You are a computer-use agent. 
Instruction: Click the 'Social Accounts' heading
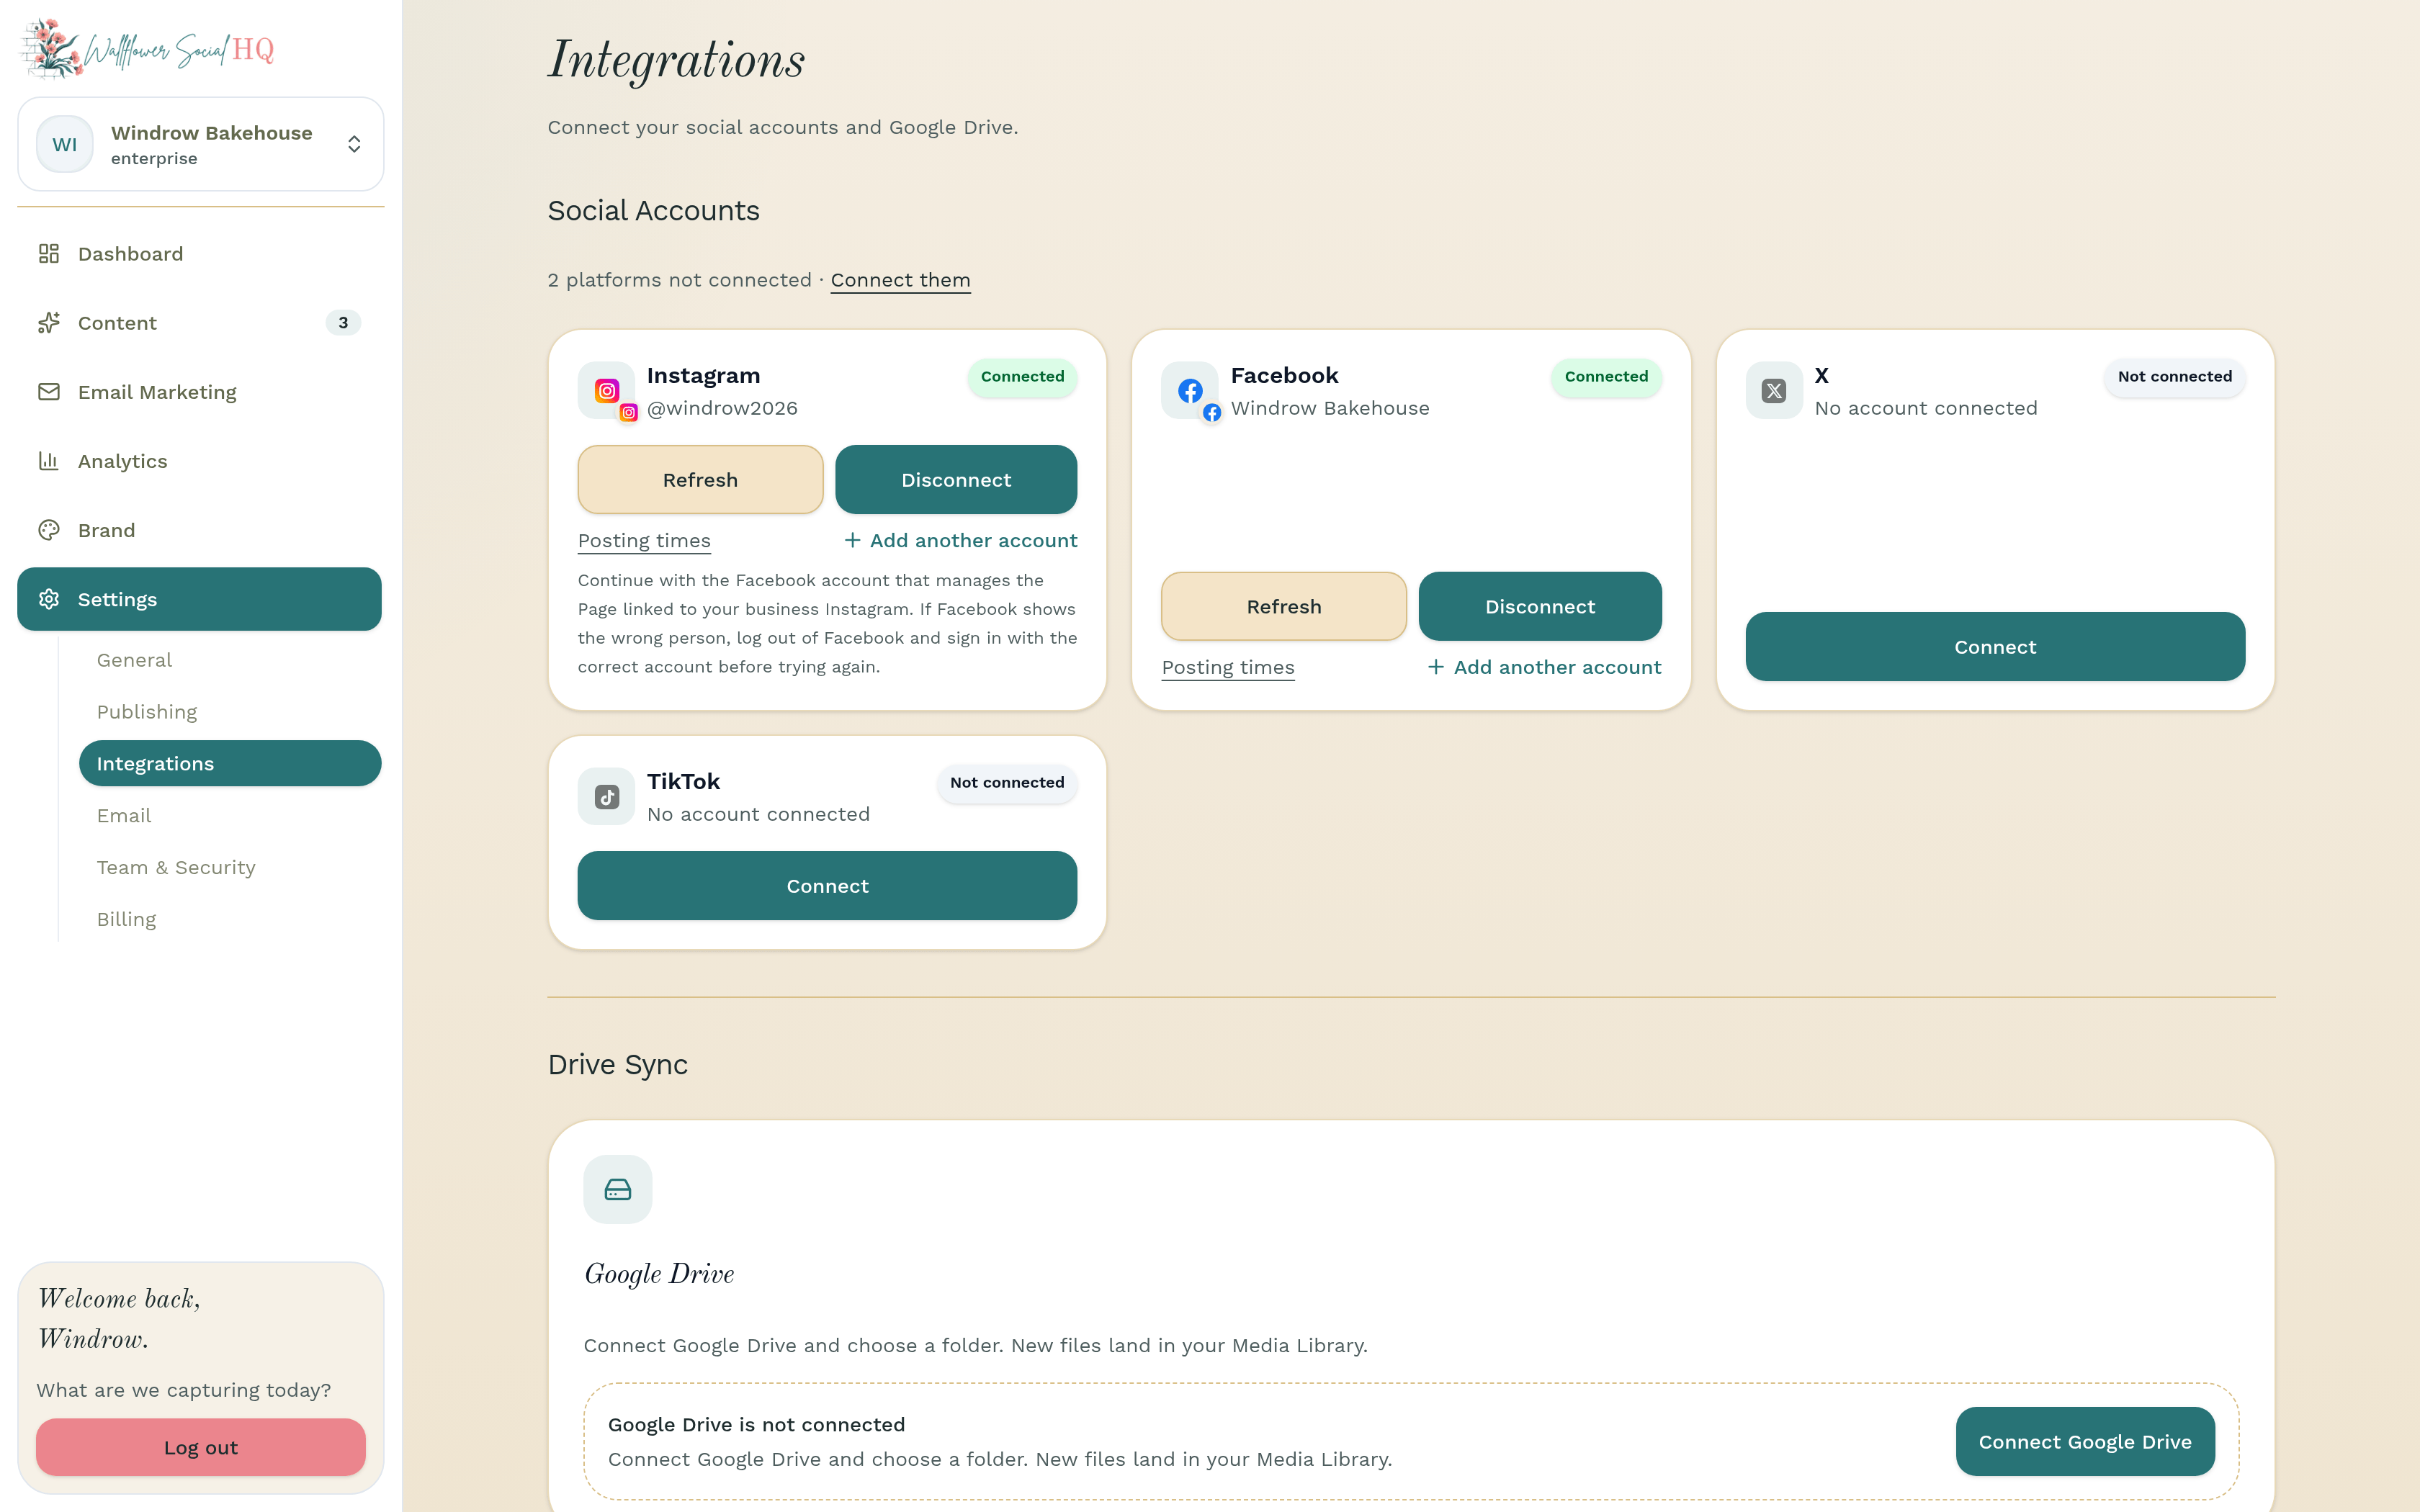[x=654, y=211]
